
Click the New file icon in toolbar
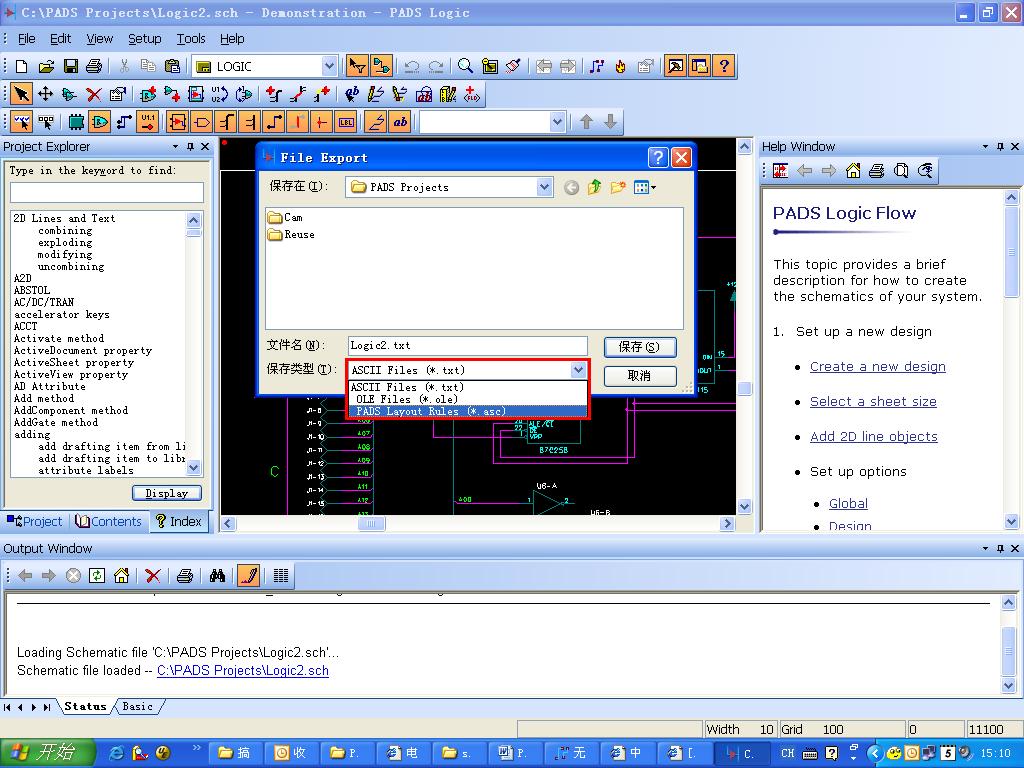pos(22,66)
